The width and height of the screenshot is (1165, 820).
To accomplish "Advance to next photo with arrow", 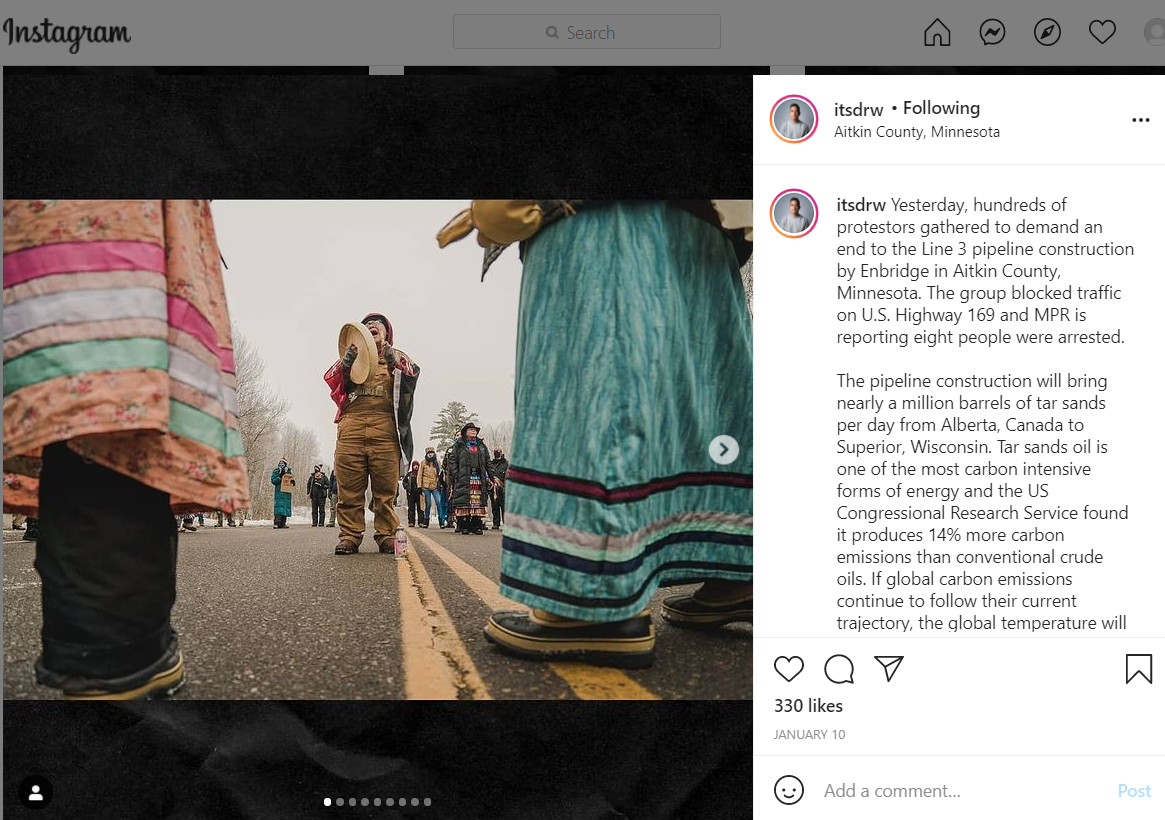I will point(724,450).
